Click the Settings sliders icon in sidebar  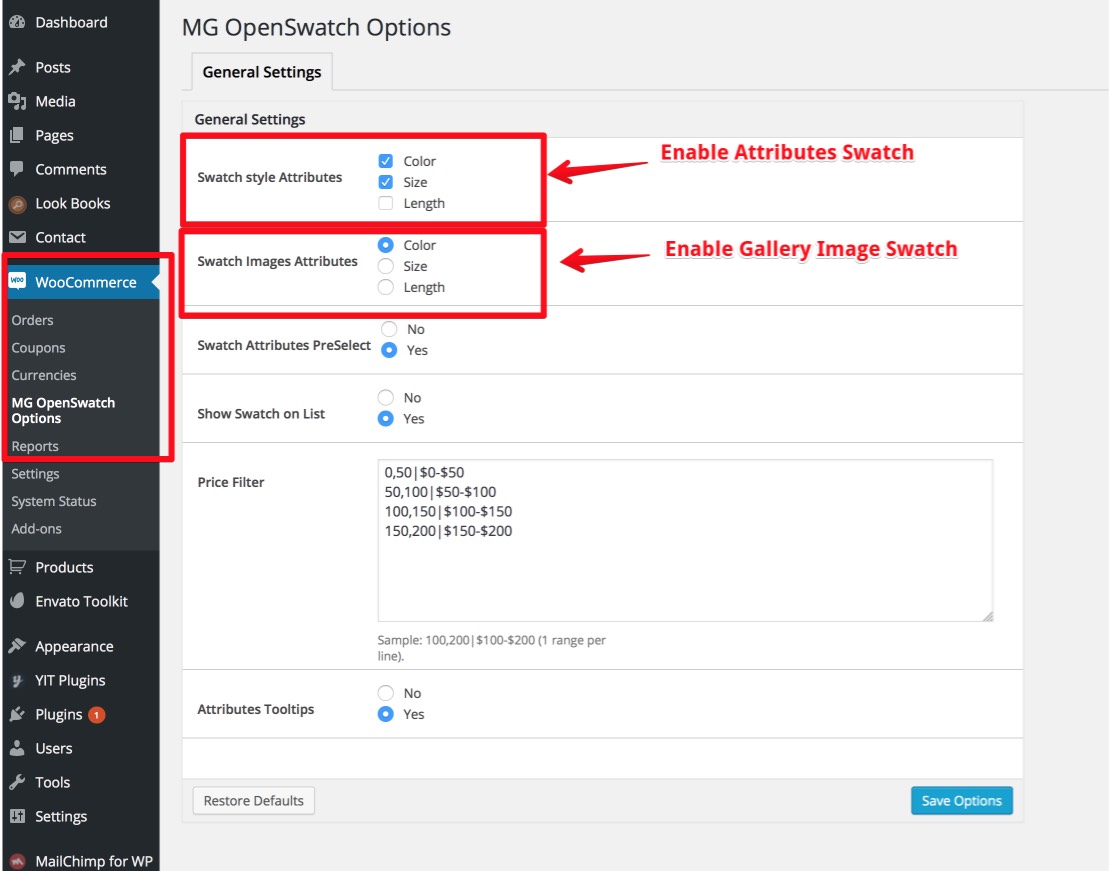[17, 816]
